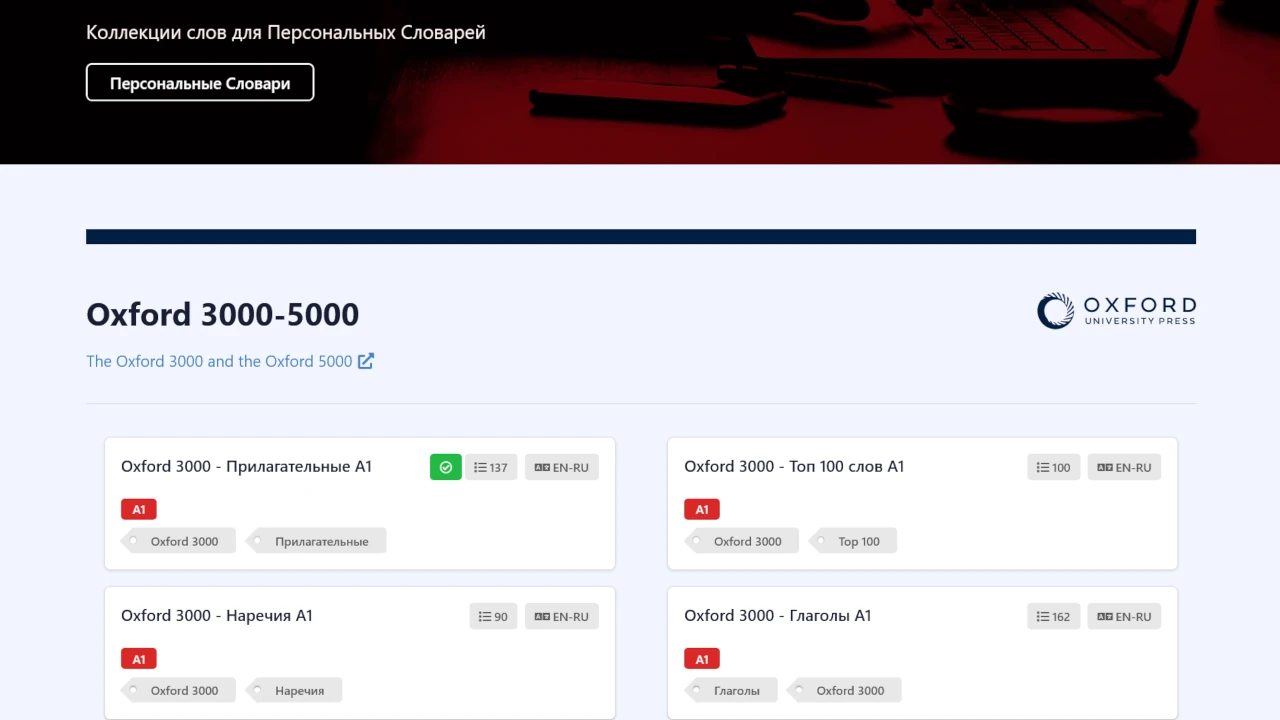Open Oxford 3000 - Топ 100 слов A1 title
Image resolution: width=1280 pixels, height=720 pixels.
click(794, 466)
